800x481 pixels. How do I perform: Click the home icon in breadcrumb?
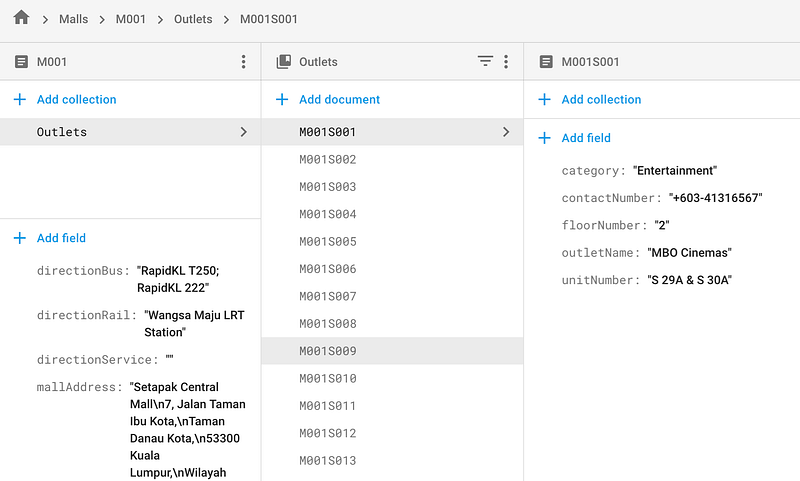21,18
